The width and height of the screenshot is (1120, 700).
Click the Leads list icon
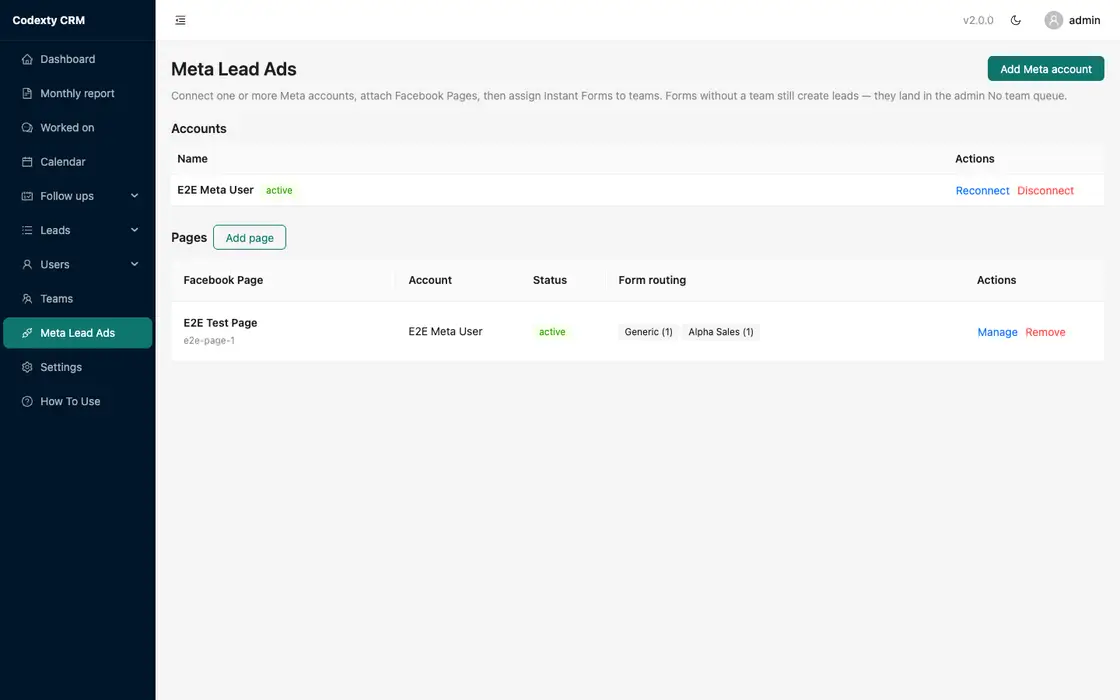27,231
